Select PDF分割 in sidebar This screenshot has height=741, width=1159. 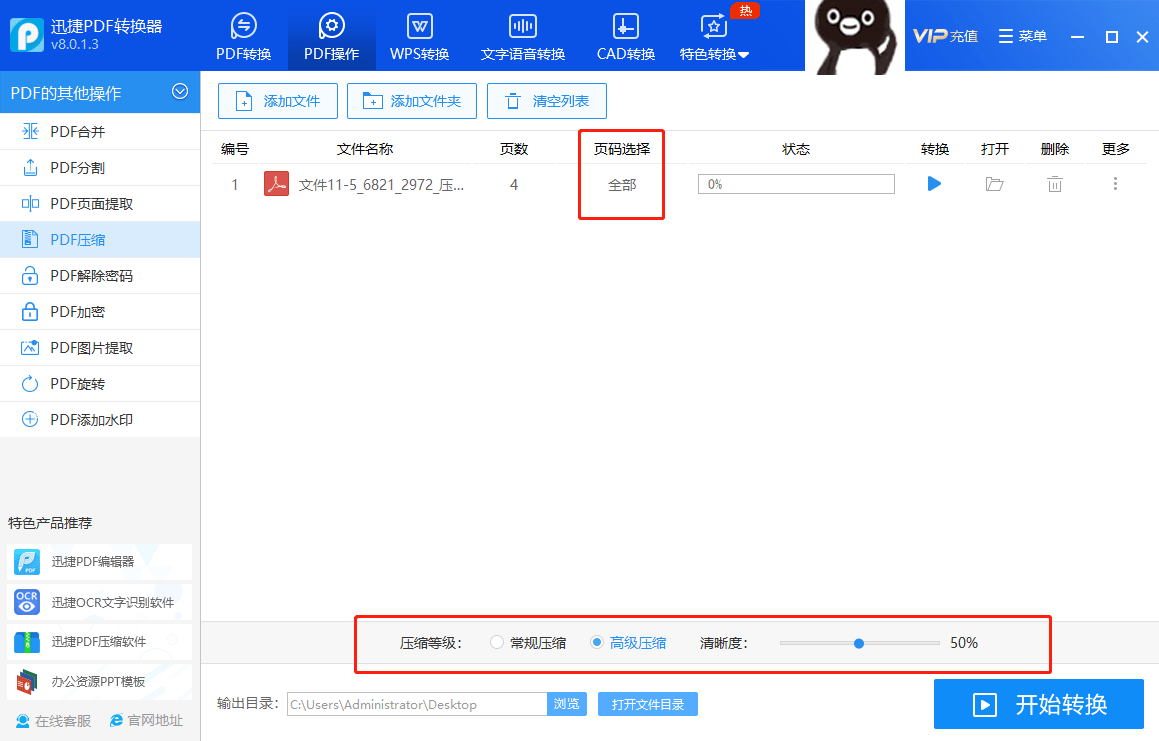[x=100, y=168]
